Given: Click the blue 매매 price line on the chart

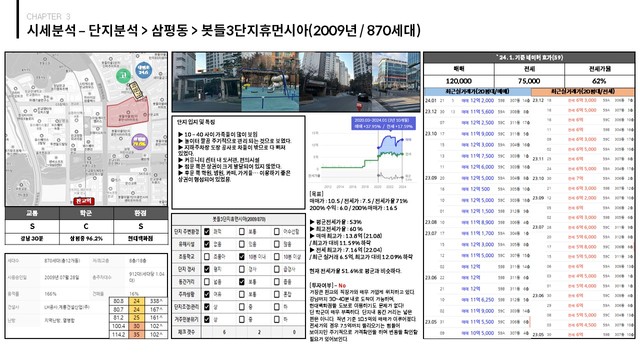Looking at the screenshot, I should pyautogui.click(x=391, y=141).
